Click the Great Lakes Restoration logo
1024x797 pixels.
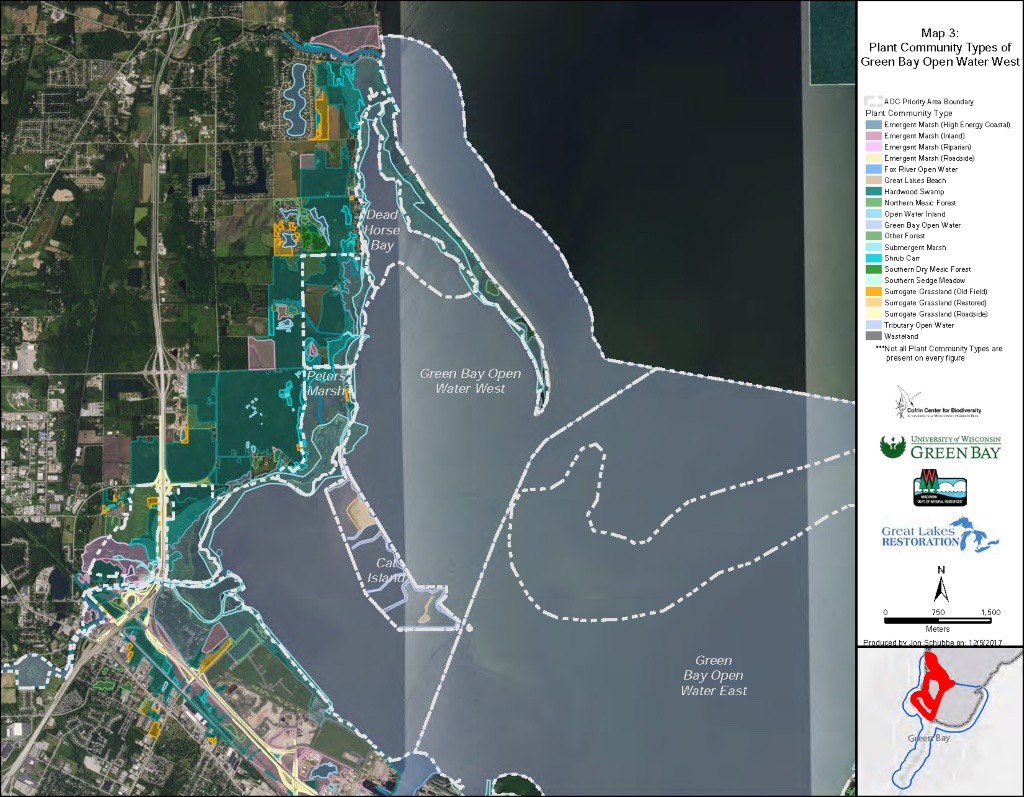[940, 534]
